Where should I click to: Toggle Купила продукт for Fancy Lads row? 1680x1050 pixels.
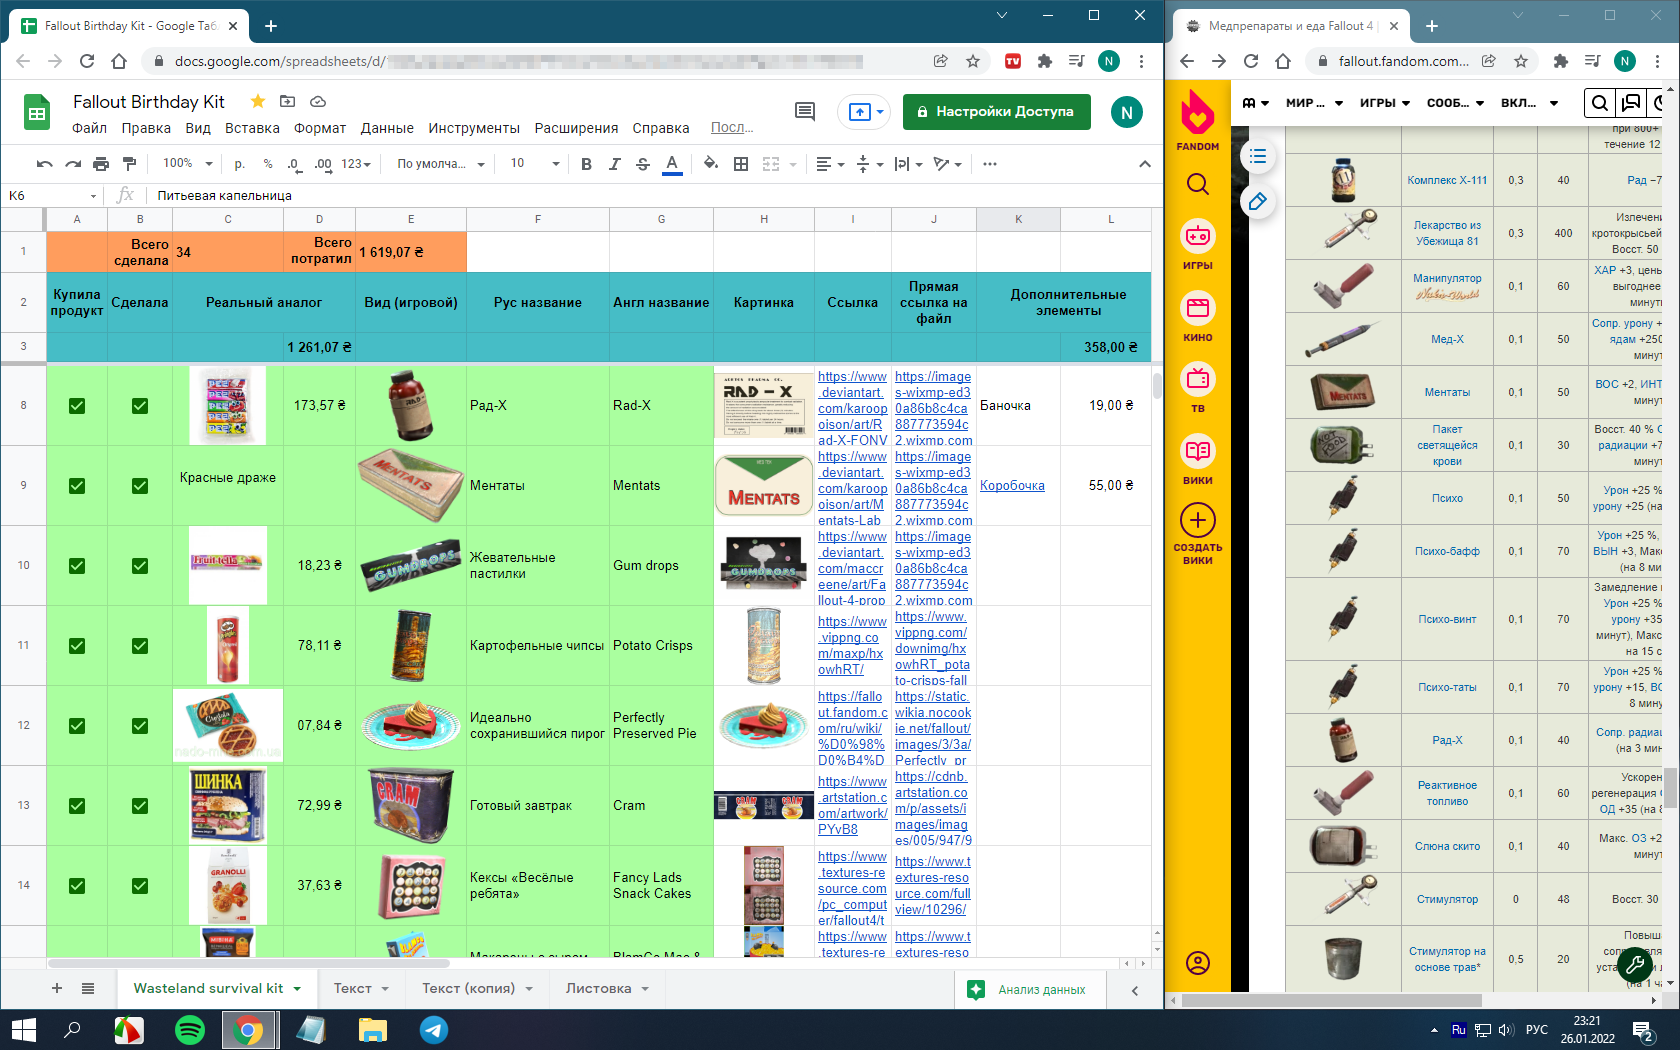77,886
